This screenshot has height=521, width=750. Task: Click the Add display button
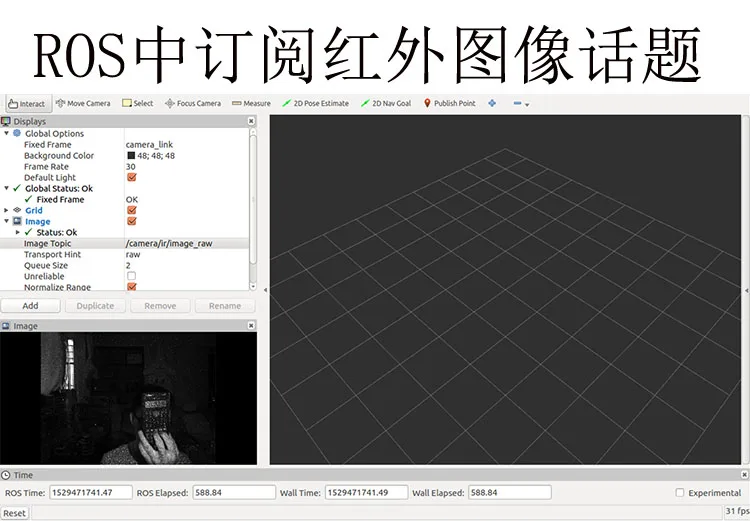[31, 306]
